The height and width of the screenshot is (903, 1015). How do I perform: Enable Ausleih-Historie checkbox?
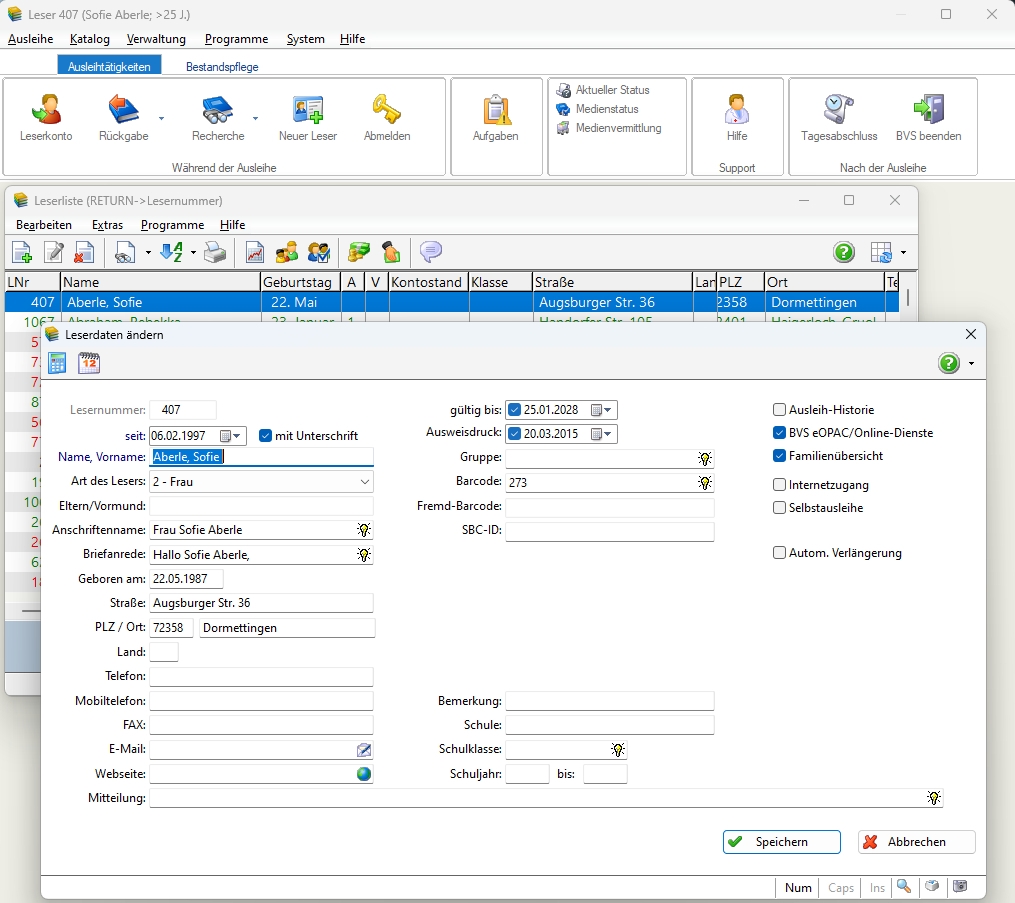click(779, 410)
